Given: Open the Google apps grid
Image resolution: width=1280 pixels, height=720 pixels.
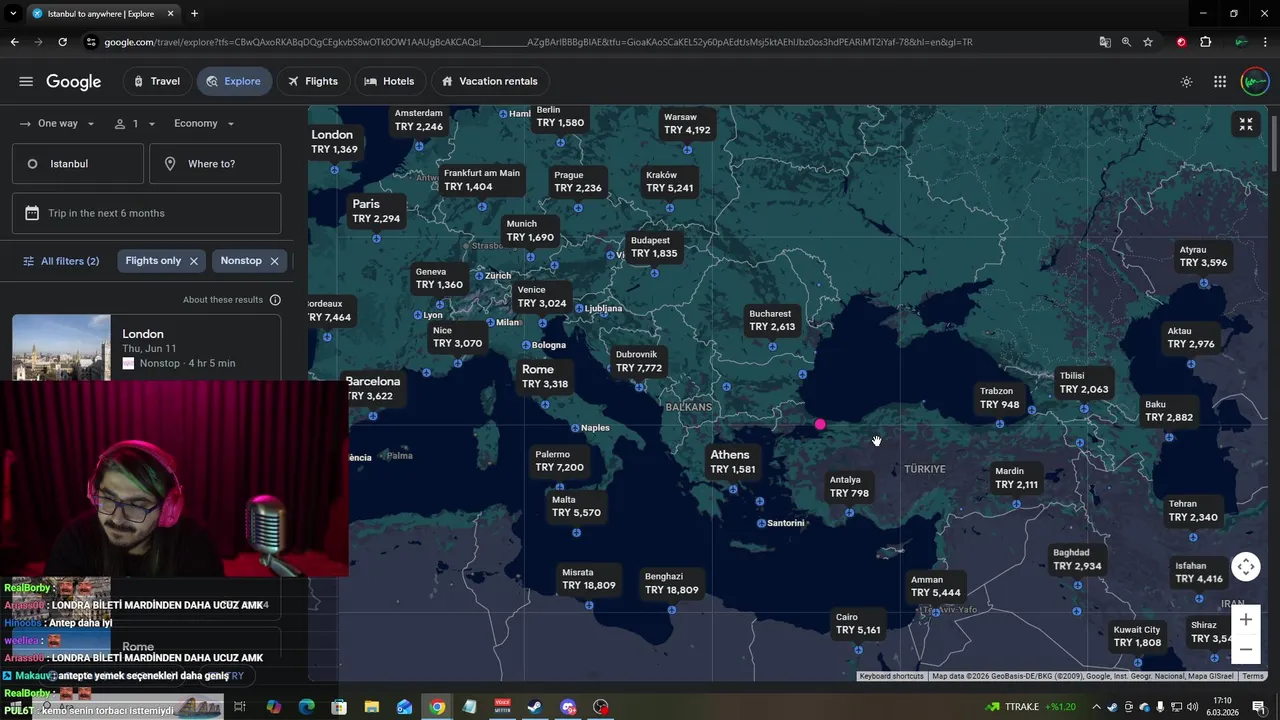Looking at the screenshot, I should (x=1220, y=82).
